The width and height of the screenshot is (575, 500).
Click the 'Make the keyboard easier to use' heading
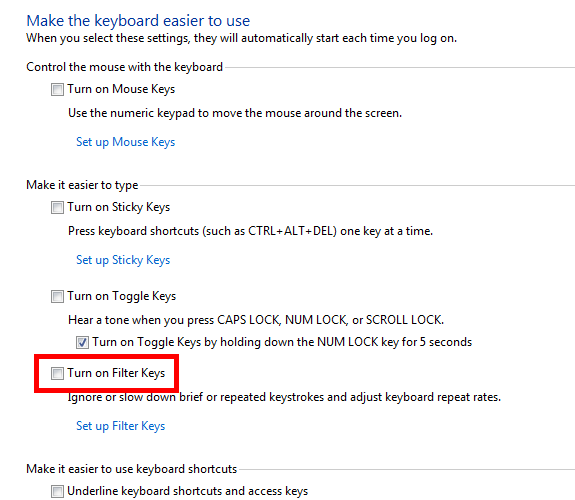[138, 21]
